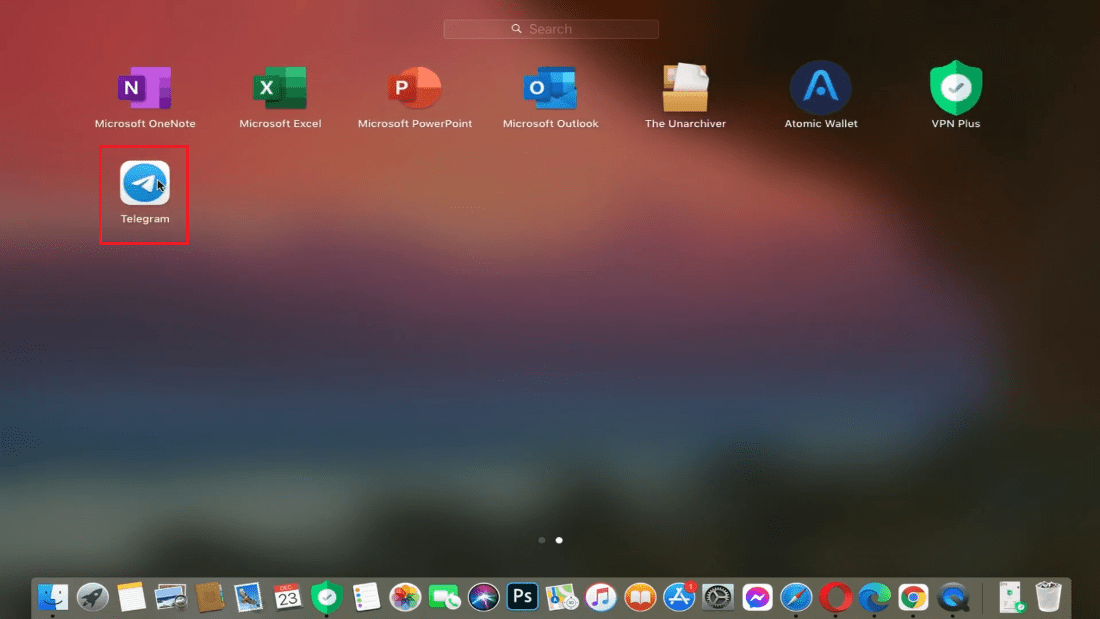Open Calendar showing 23 in Dock
Image resolution: width=1100 pixels, height=619 pixels.
click(x=287, y=597)
